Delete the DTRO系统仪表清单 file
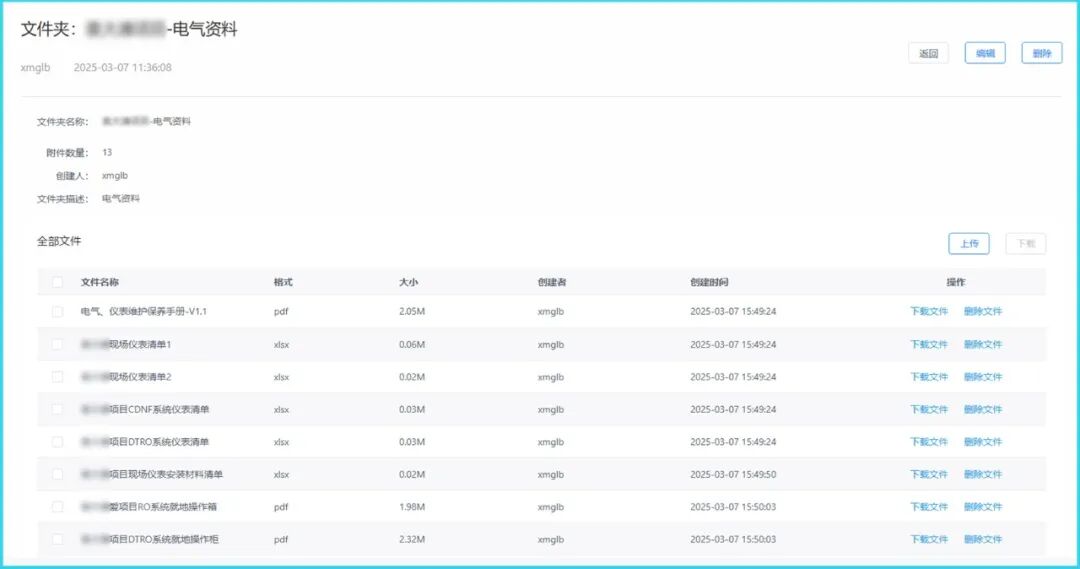 pos(982,442)
